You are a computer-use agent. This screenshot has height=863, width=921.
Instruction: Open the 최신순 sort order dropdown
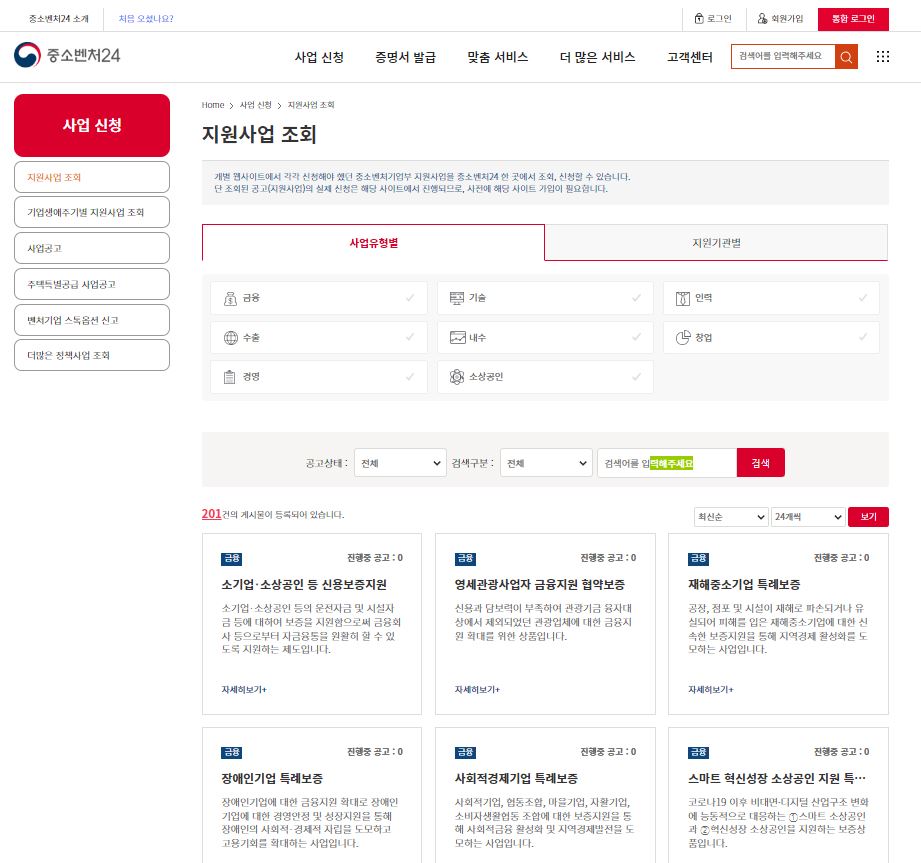[x=731, y=516]
